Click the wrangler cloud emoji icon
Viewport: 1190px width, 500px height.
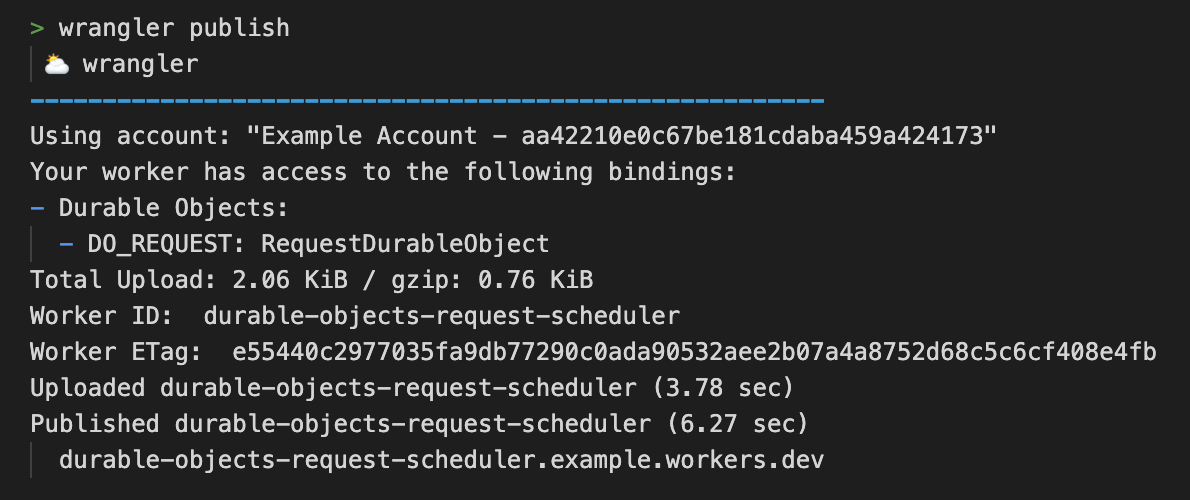(57, 64)
